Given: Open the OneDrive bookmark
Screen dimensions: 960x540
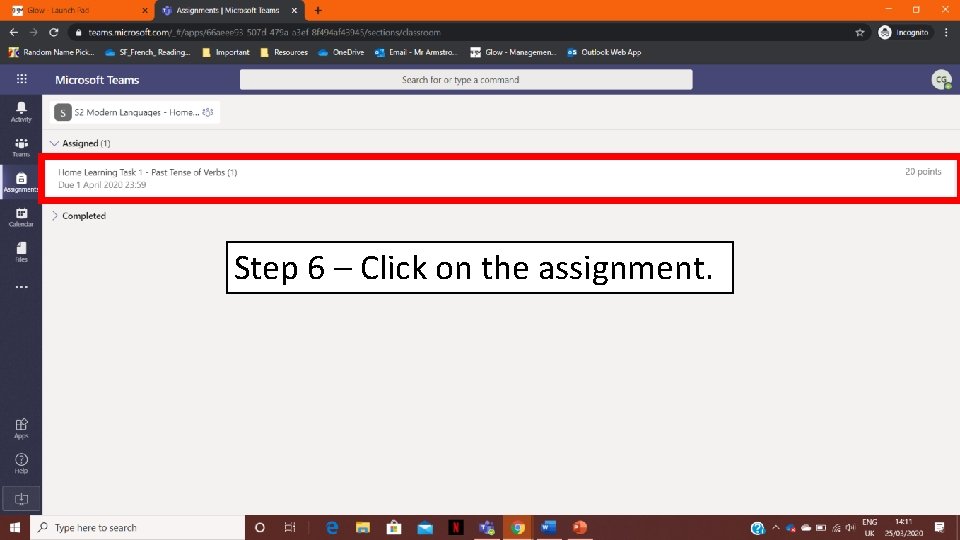Looking at the screenshot, I should point(341,52).
